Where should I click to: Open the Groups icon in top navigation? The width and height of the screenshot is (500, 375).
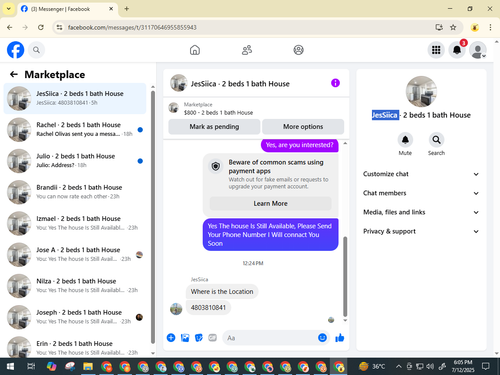pyautogui.click(x=298, y=50)
